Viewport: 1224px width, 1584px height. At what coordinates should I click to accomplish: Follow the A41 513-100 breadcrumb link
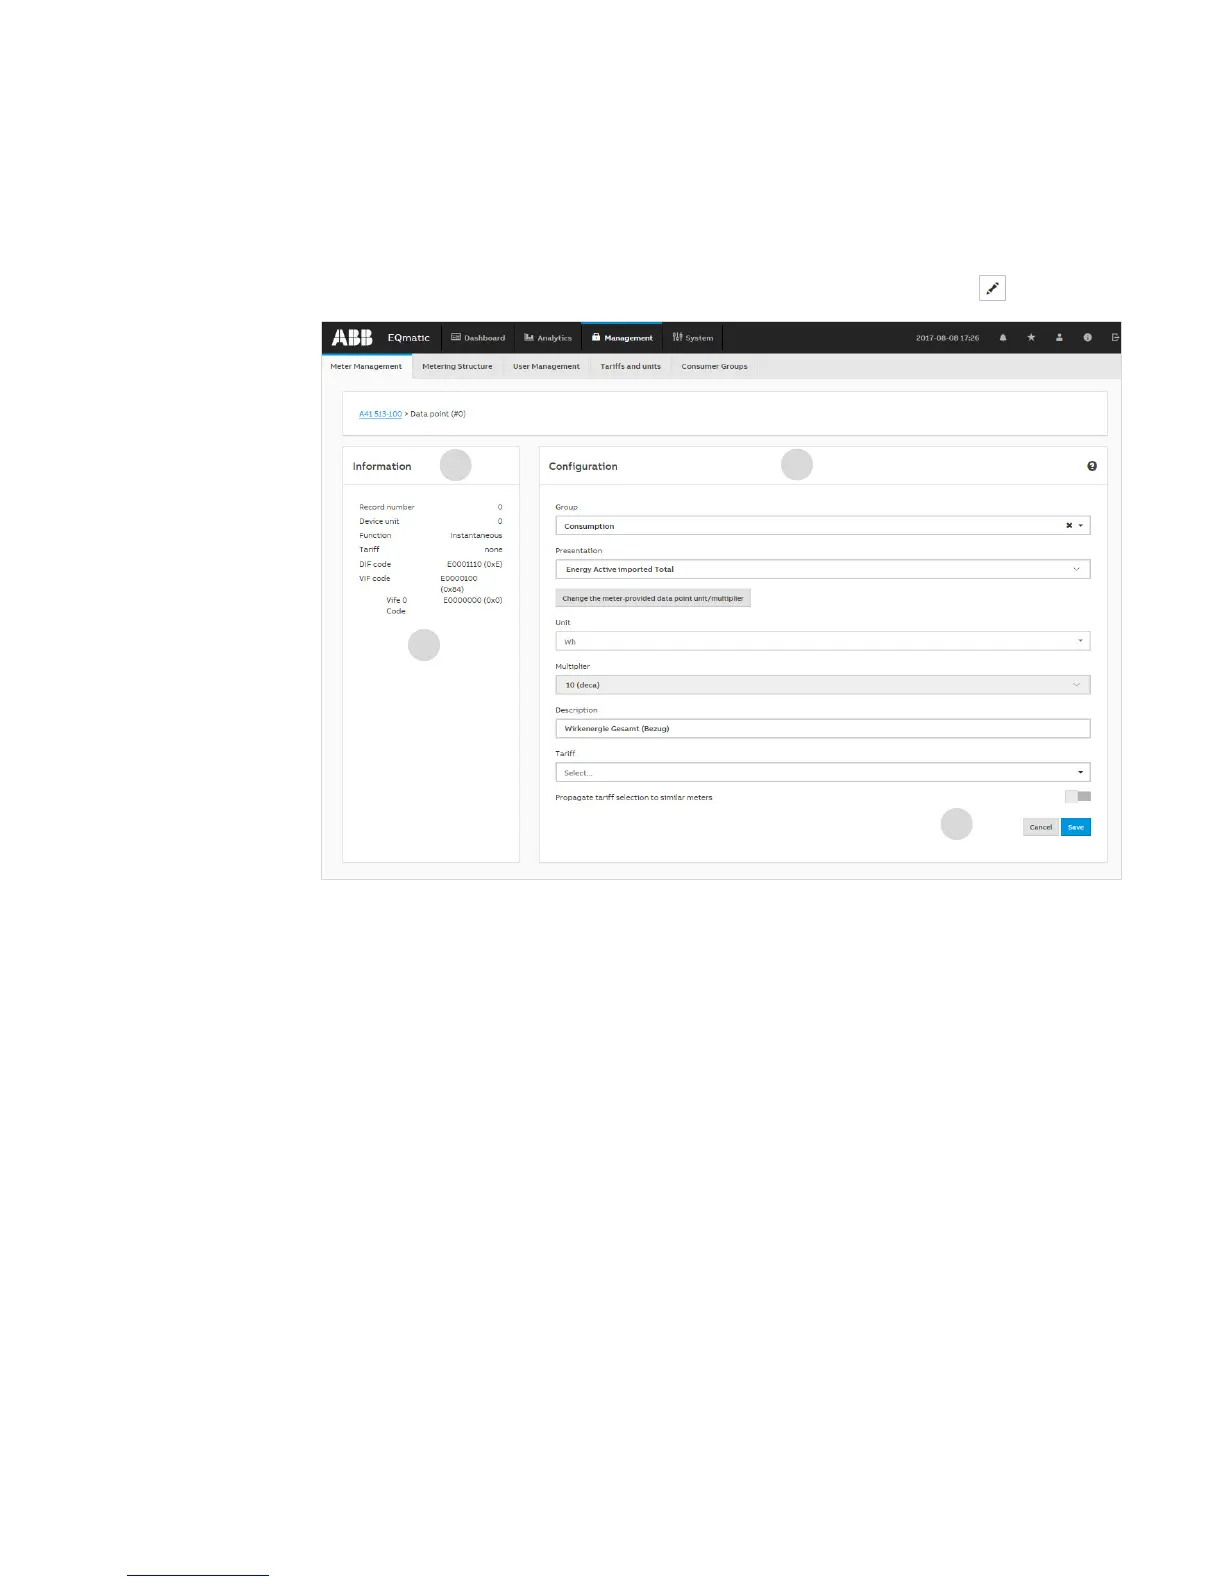coord(380,414)
